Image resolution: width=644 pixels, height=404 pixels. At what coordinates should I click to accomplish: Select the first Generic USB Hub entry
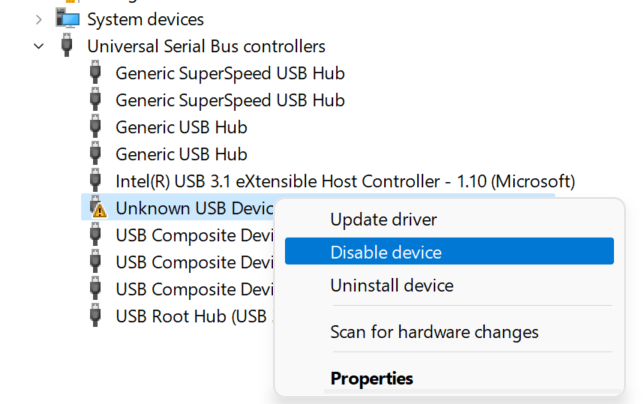[x=181, y=127]
